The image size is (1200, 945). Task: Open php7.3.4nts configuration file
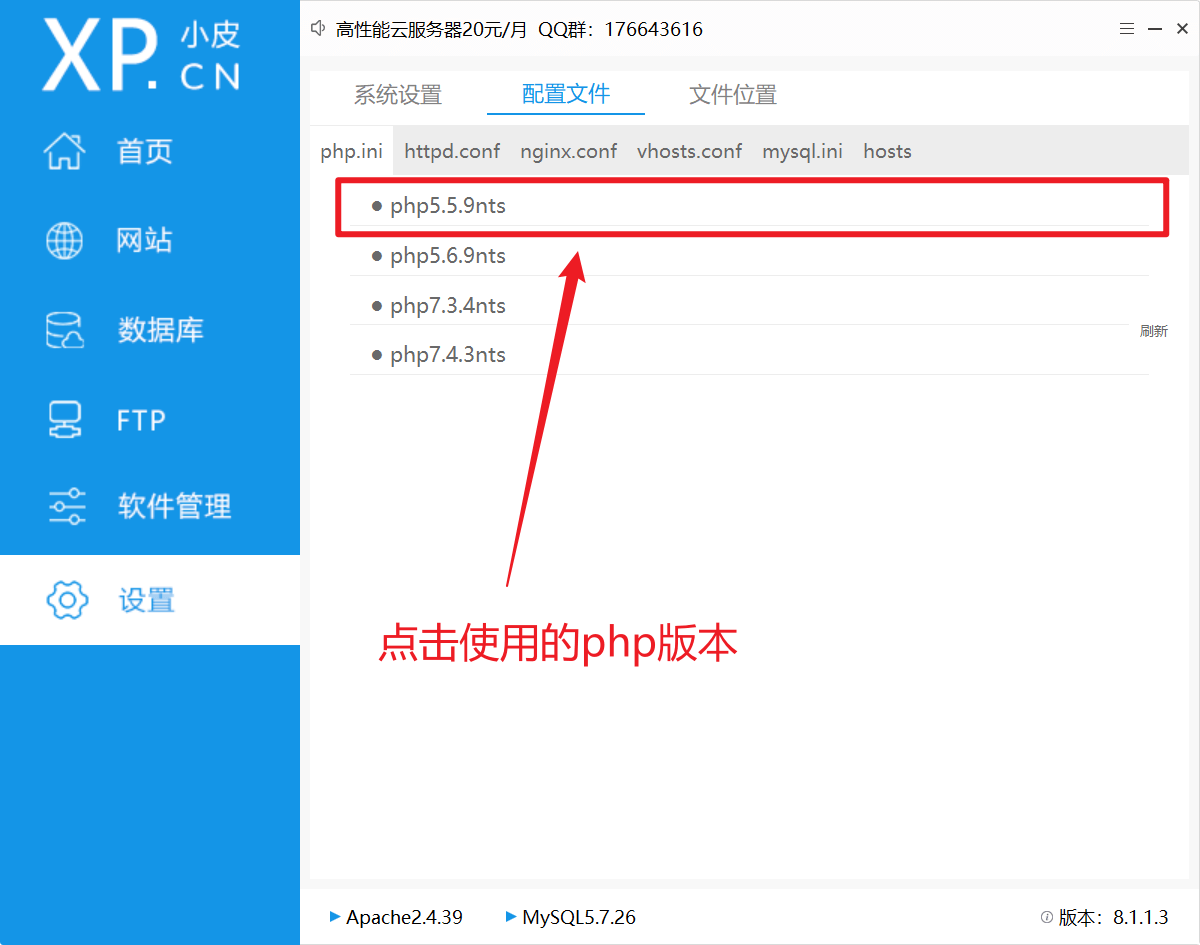point(448,306)
